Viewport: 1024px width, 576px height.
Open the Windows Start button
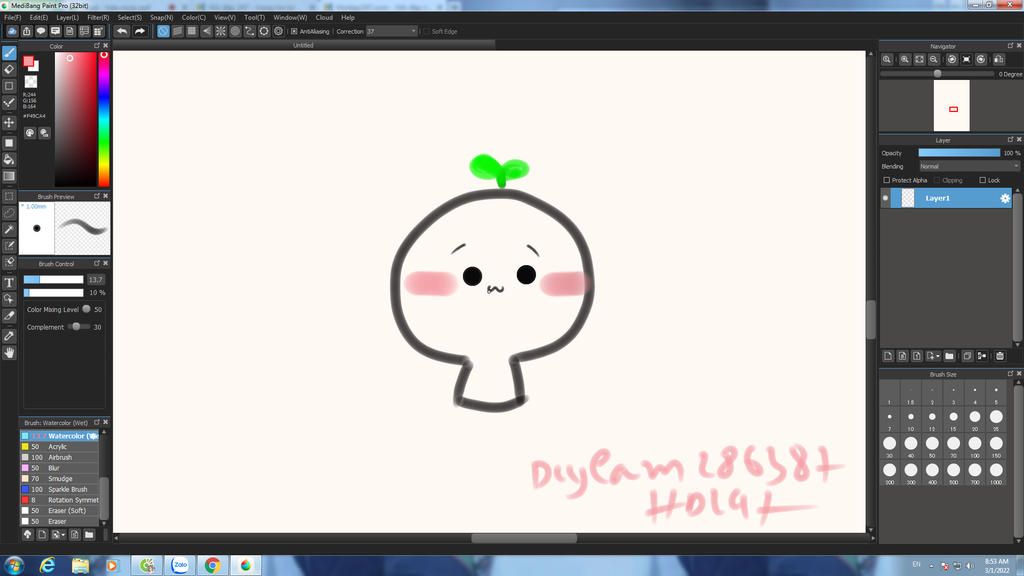(x=14, y=565)
